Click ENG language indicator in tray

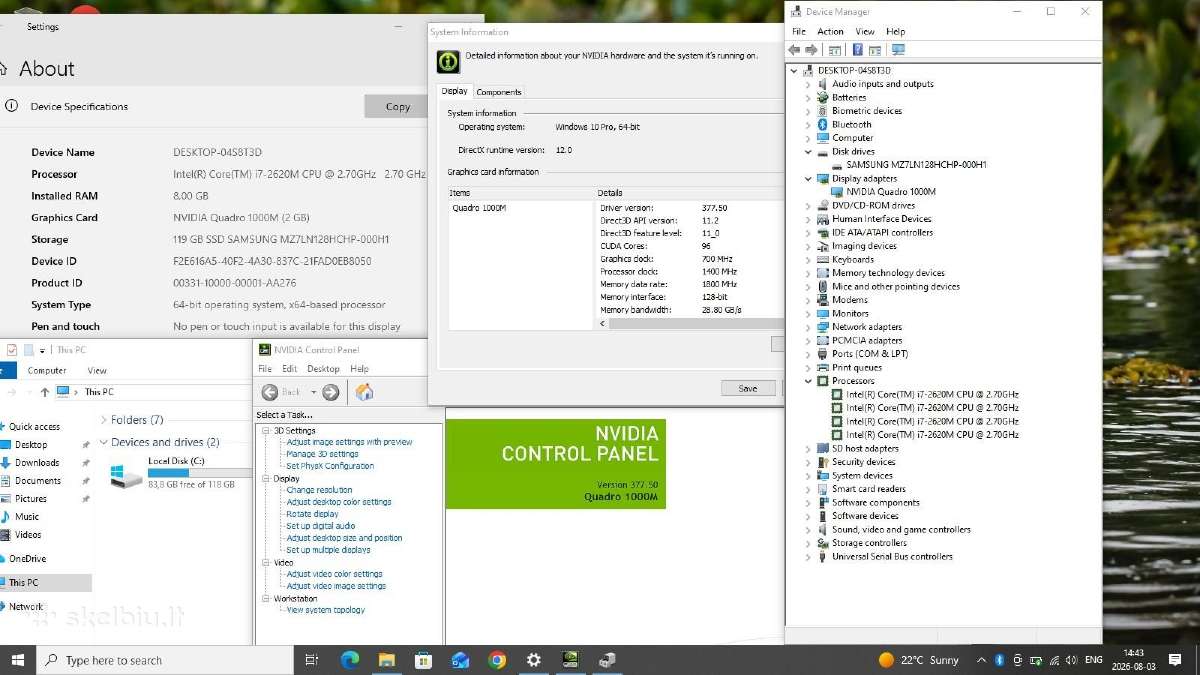[x=1094, y=660]
